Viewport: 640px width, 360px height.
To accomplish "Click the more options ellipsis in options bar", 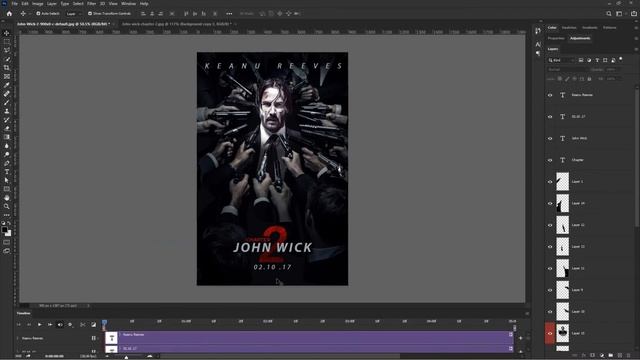I will [229, 13].
